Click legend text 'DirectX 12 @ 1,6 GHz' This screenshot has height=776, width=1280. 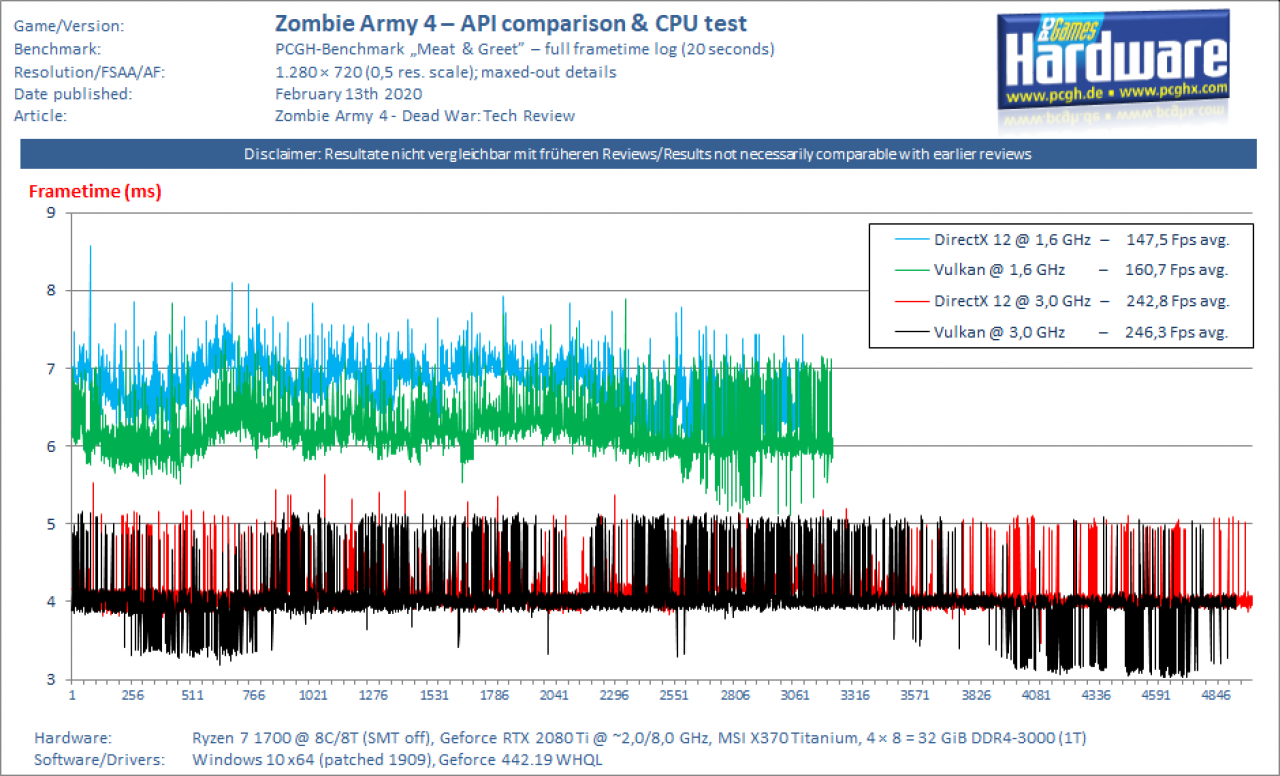click(1012, 240)
